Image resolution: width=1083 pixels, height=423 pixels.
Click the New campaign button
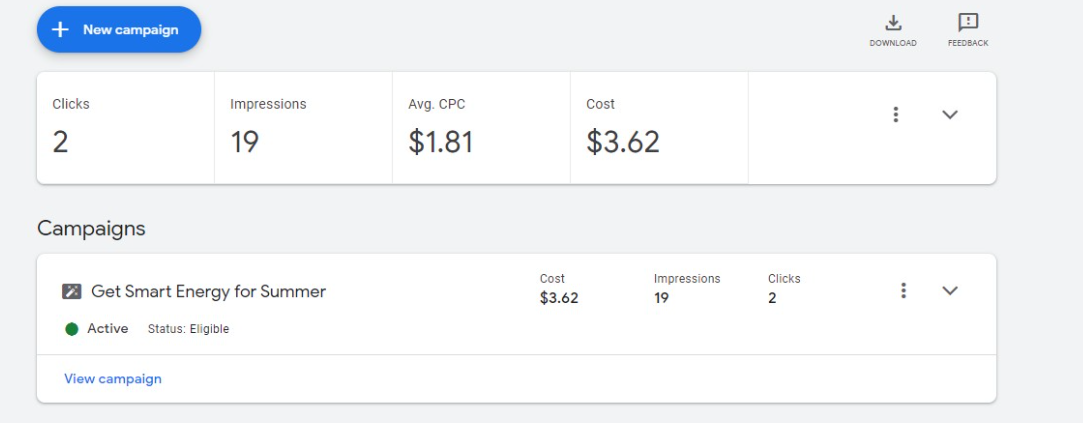coord(119,30)
